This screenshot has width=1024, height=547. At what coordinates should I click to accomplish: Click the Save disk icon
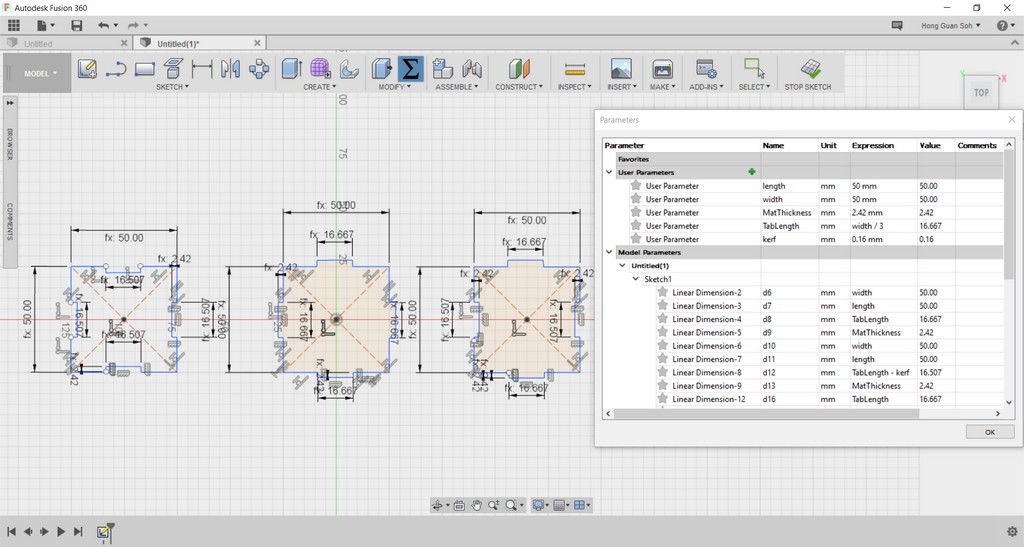tap(77, 24)
